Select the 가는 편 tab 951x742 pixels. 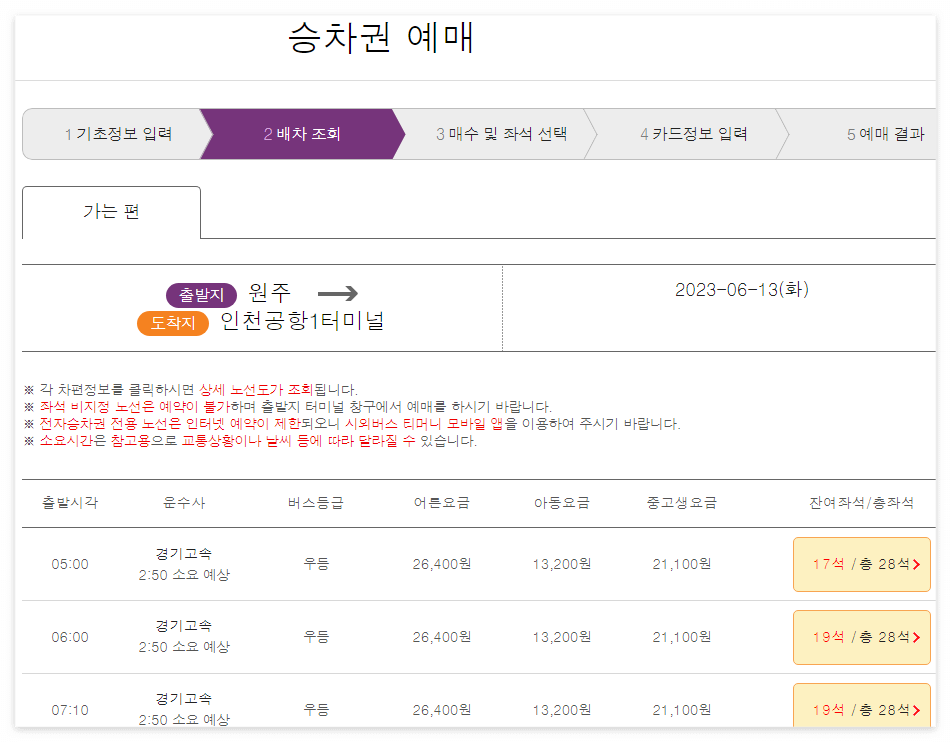click(112, 212)
